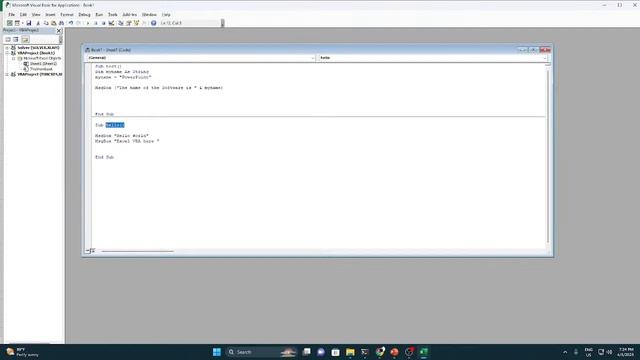Select ThisWorkbook in the project tree
The width and height of the screenshot is (640, 360).
[x=41, y=69]
